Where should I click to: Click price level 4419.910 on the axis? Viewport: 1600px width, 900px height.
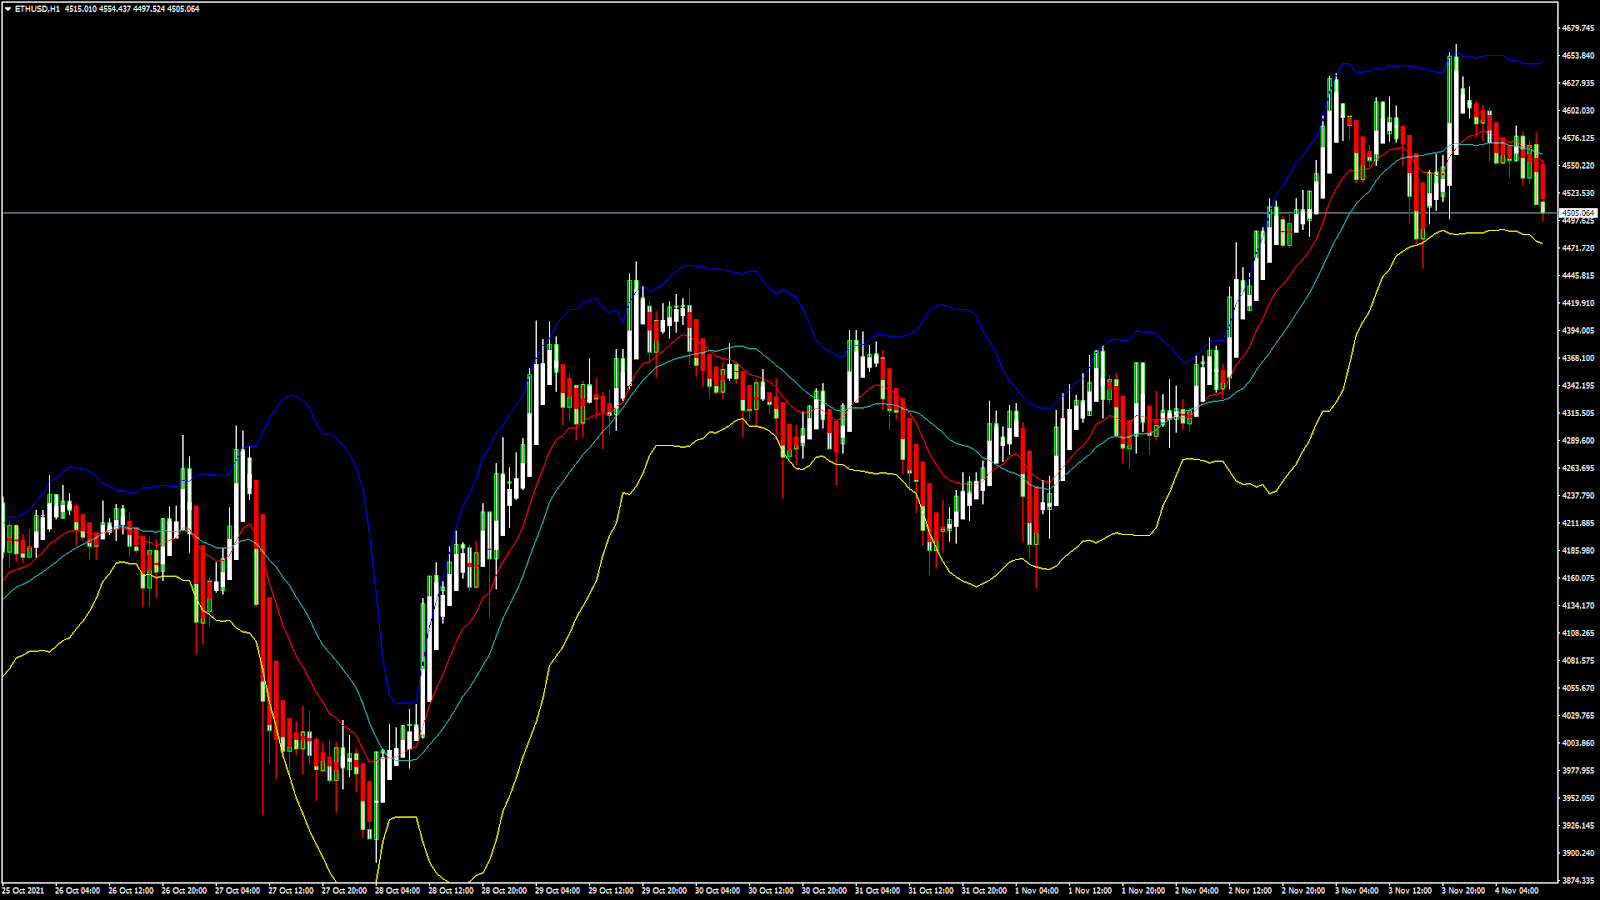1578,303
